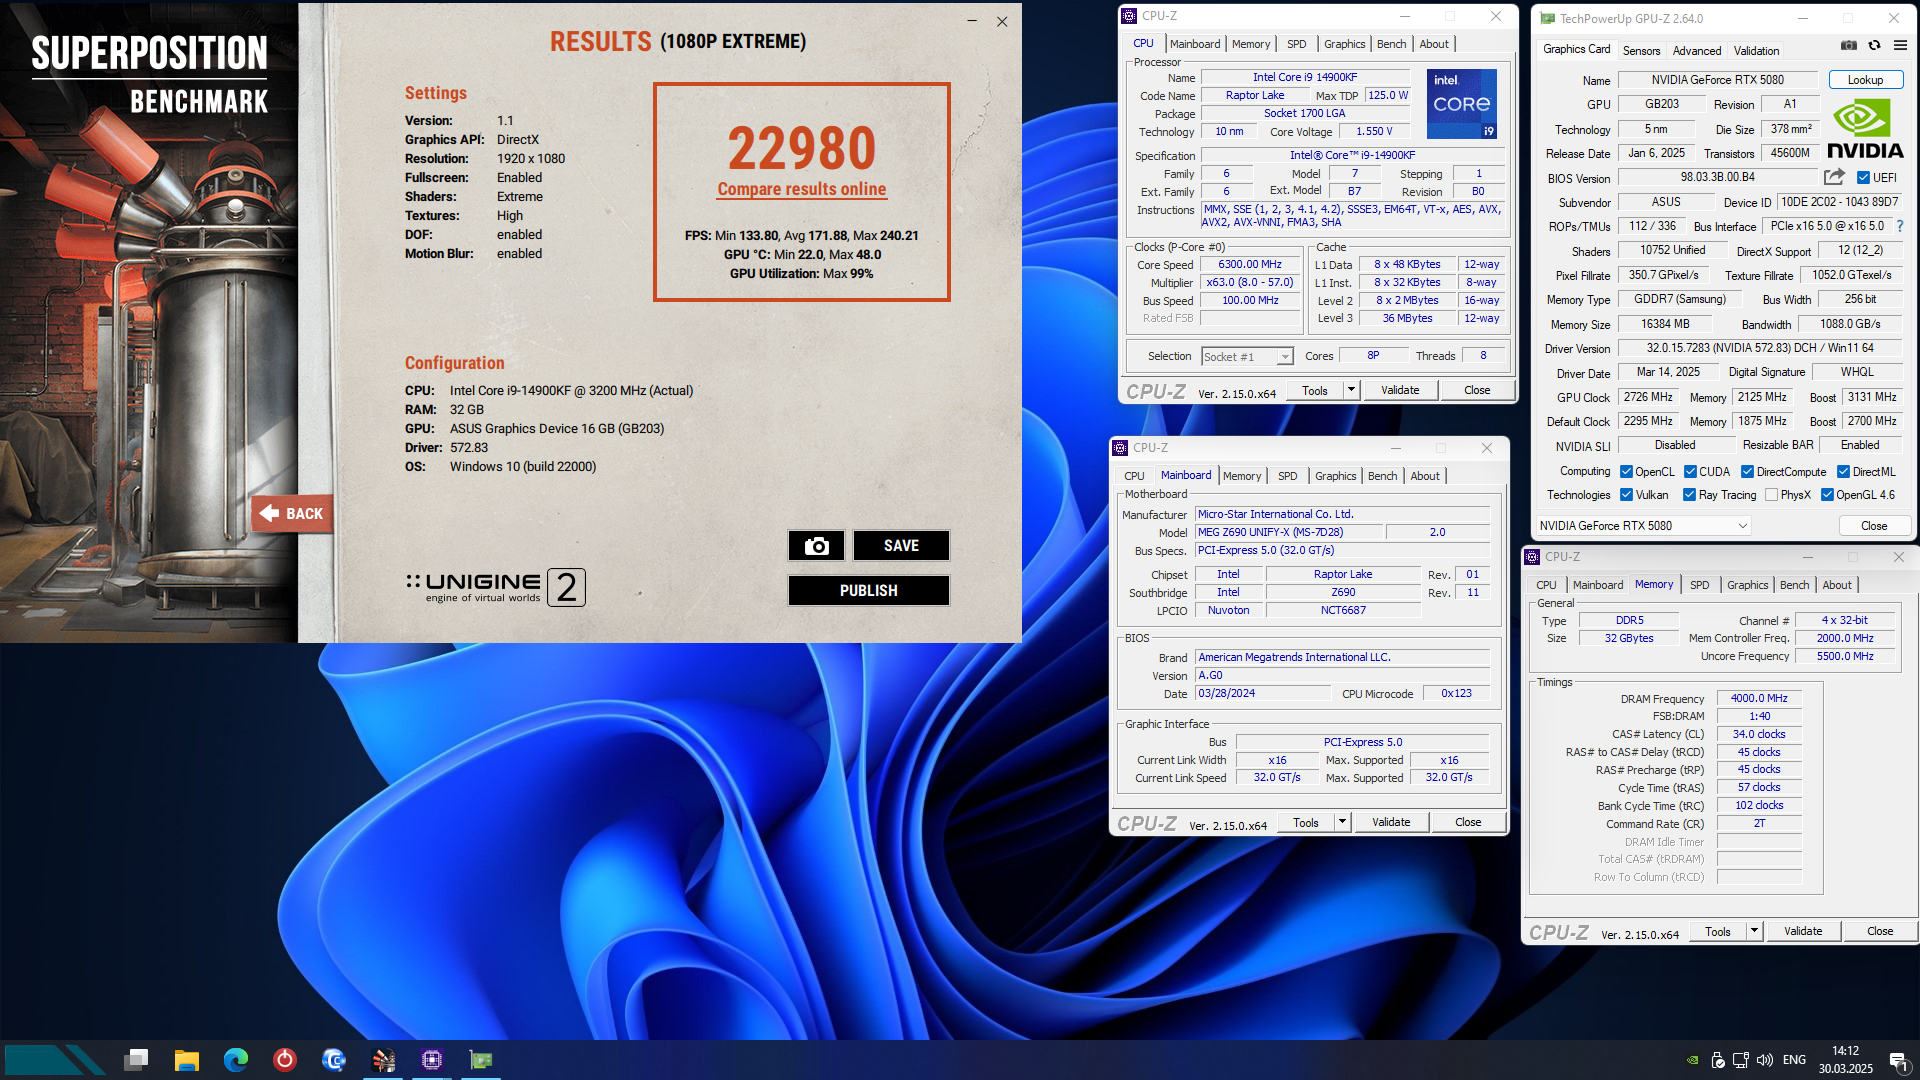Click the PUBLISH button
Screen dimensions: 1920x1080
[868, 591]
